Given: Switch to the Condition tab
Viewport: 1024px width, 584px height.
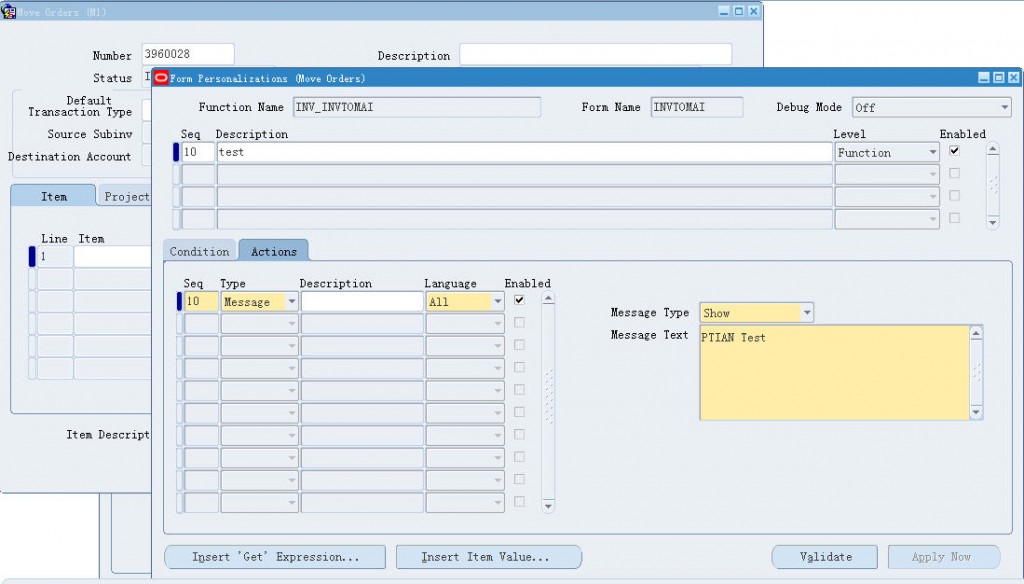Looking at the screenshot, I should click(x=199, y=251).
